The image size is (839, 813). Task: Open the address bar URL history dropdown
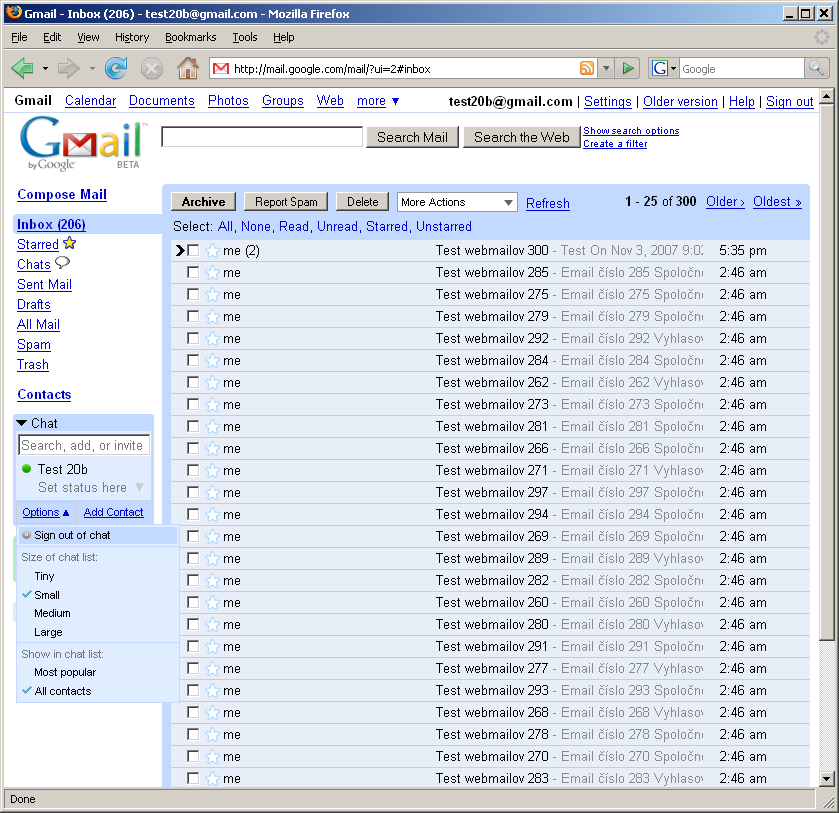(x=606, y=68)
